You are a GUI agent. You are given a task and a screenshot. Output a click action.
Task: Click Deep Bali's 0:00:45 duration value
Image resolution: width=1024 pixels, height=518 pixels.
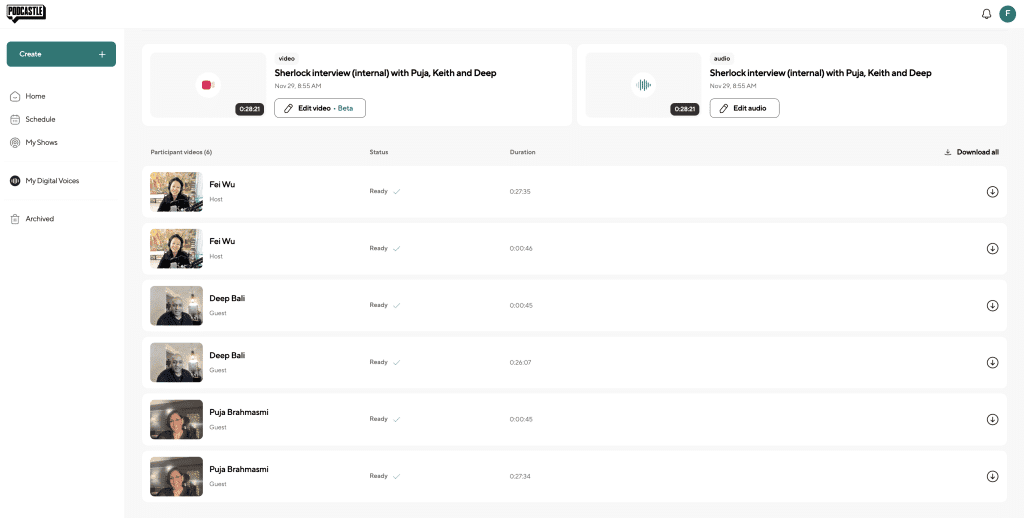[x=521, y=306]
